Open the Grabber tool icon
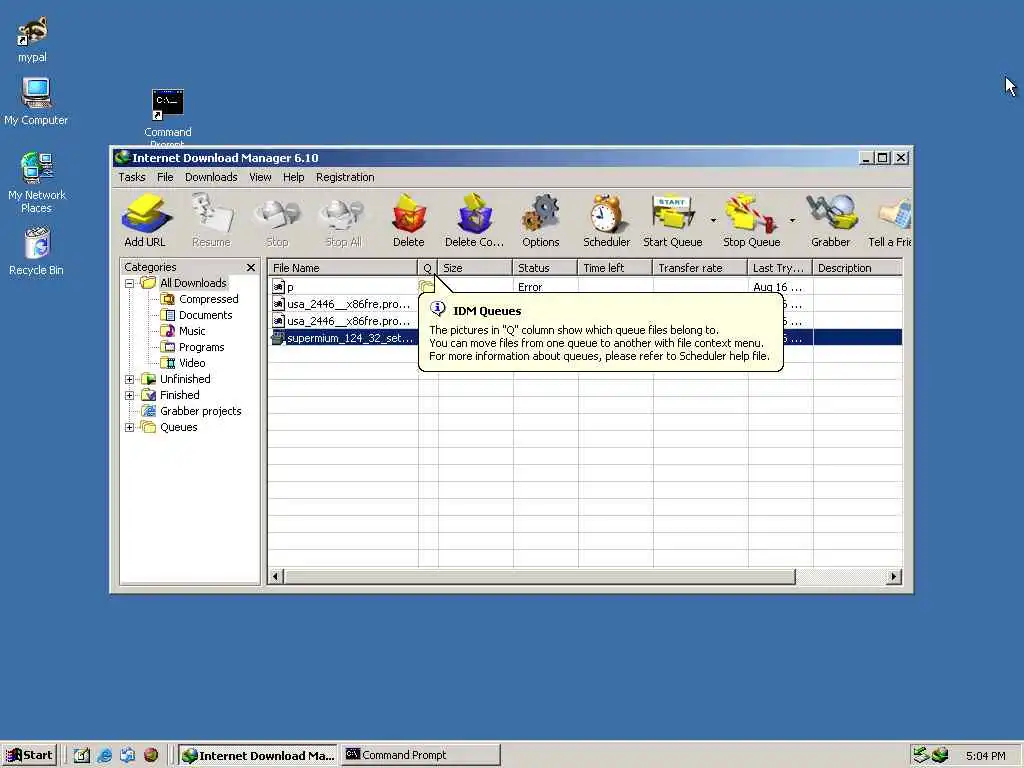 [830, 221]
